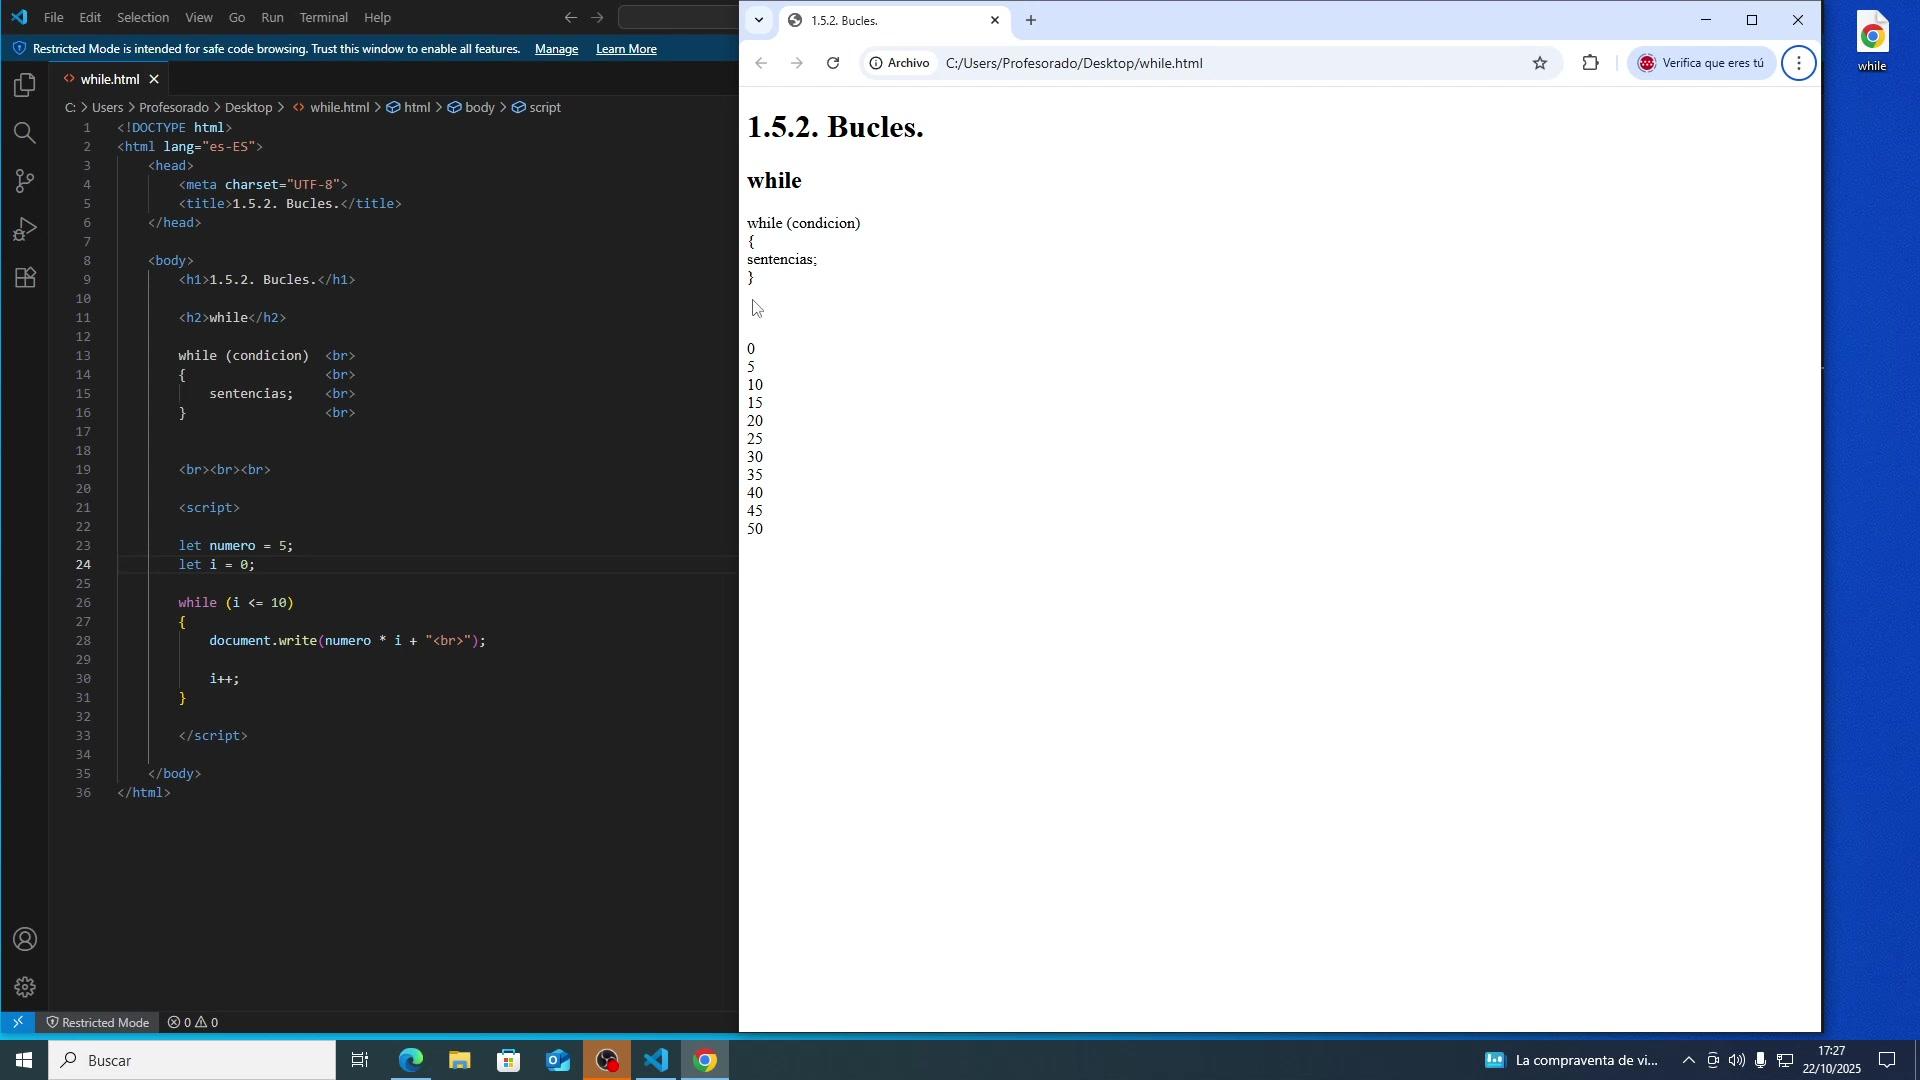Show hidden system tray icons
This screenshot has width=1920, height=1080.
pyautogui.click(x=1688, y=1061)
